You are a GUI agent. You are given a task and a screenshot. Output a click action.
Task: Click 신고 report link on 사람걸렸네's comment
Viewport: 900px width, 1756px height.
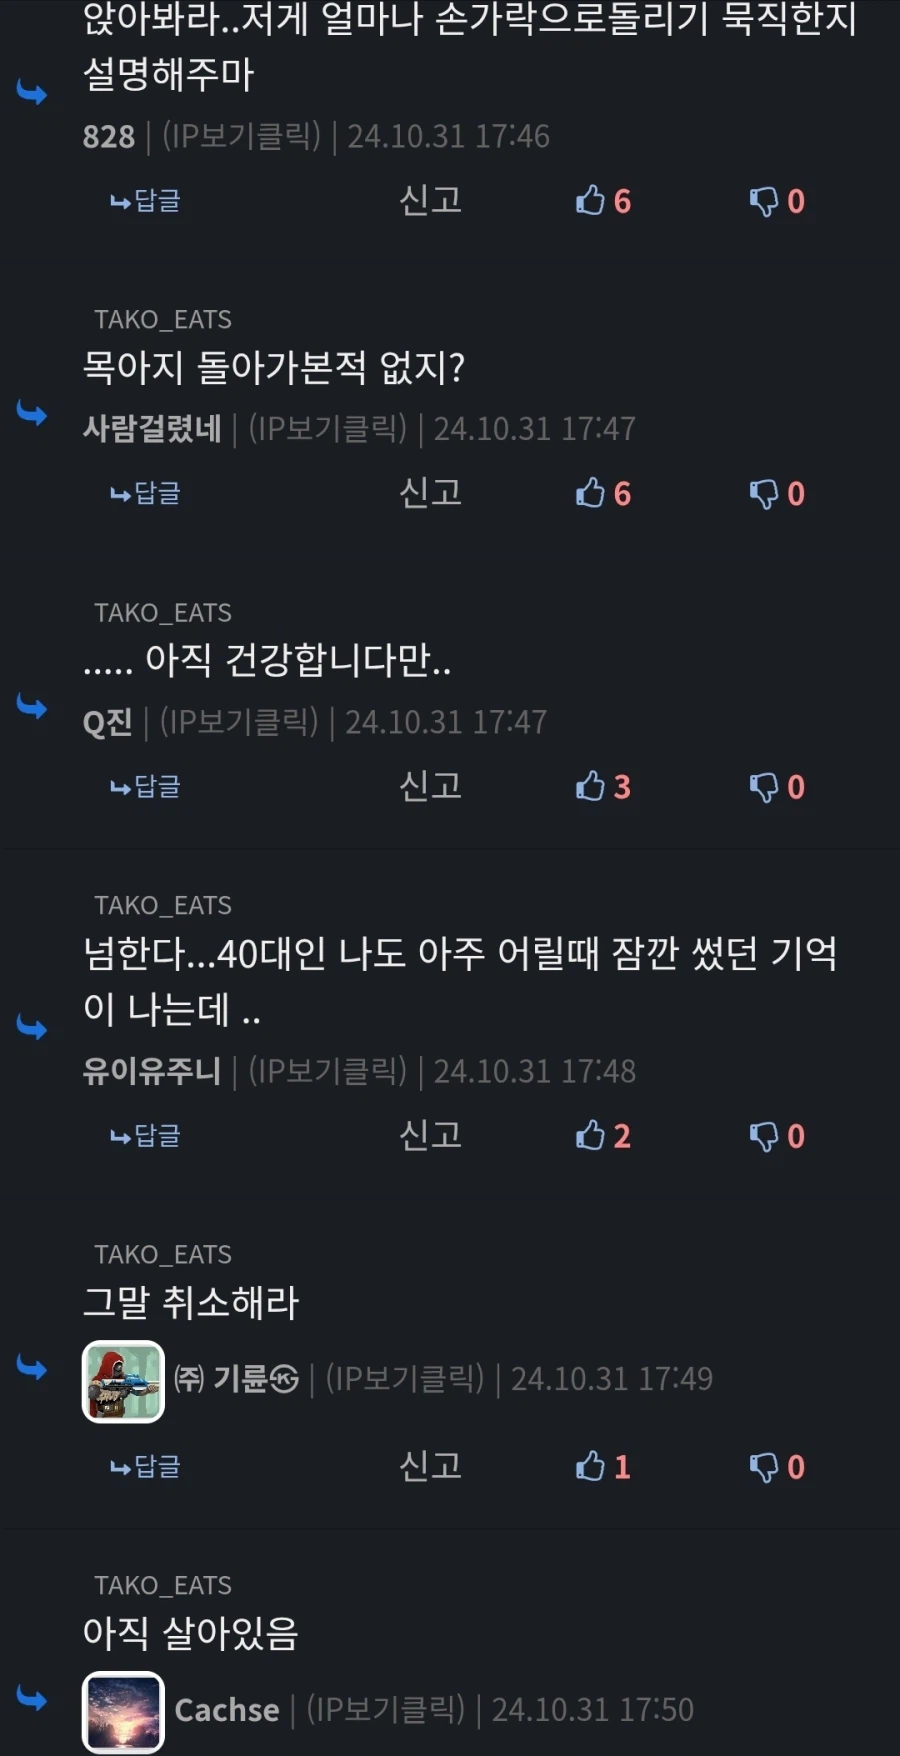pos(429,493)
